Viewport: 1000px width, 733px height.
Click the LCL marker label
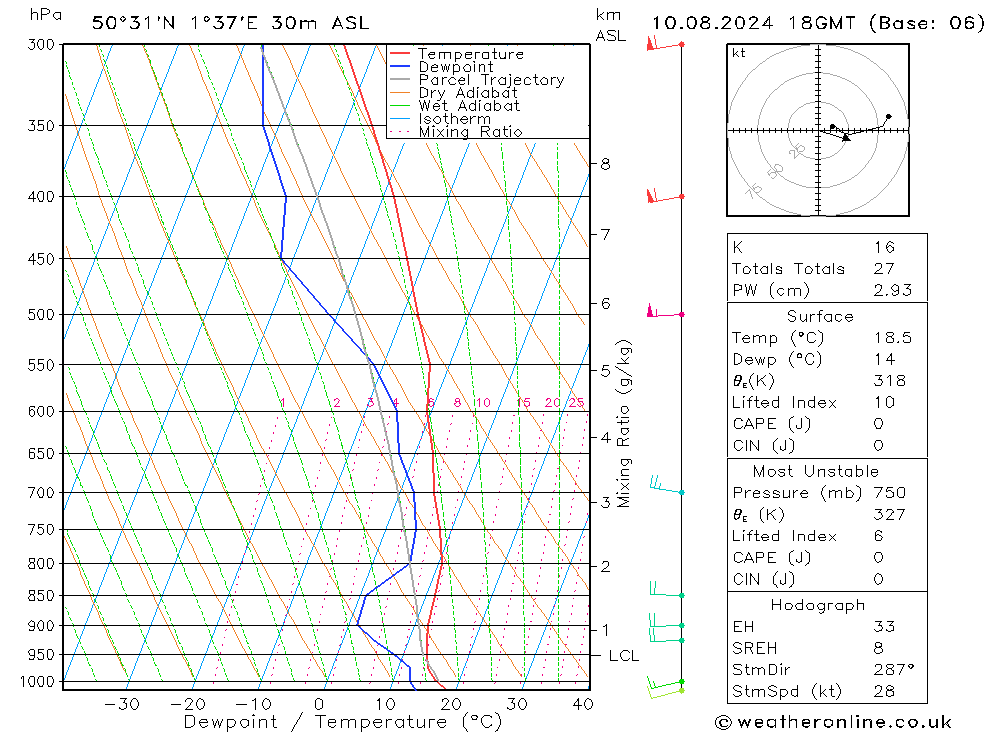pyautogui.click(x=624, y=656)
